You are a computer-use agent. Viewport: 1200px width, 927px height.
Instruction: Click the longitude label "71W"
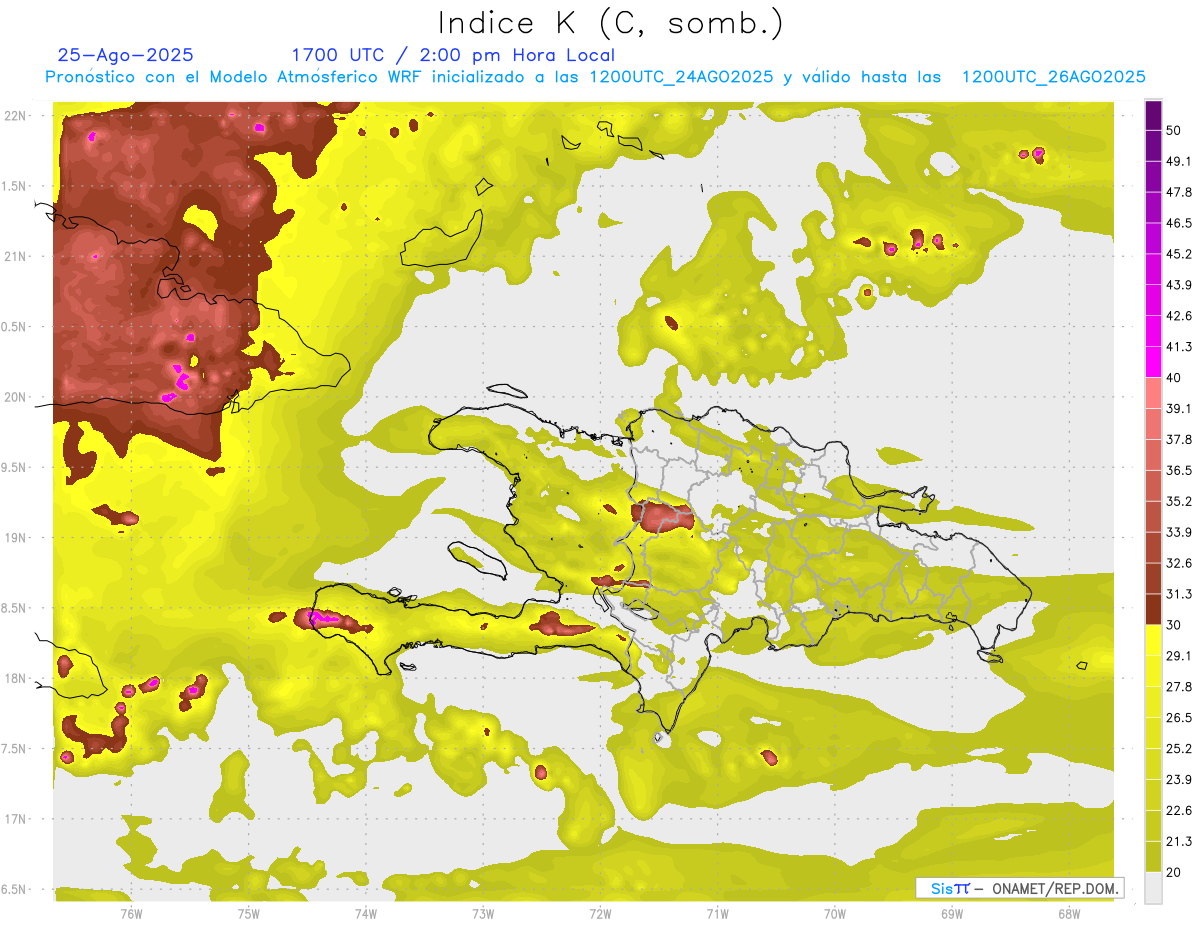pyautogui.click(x=717, y=913)
